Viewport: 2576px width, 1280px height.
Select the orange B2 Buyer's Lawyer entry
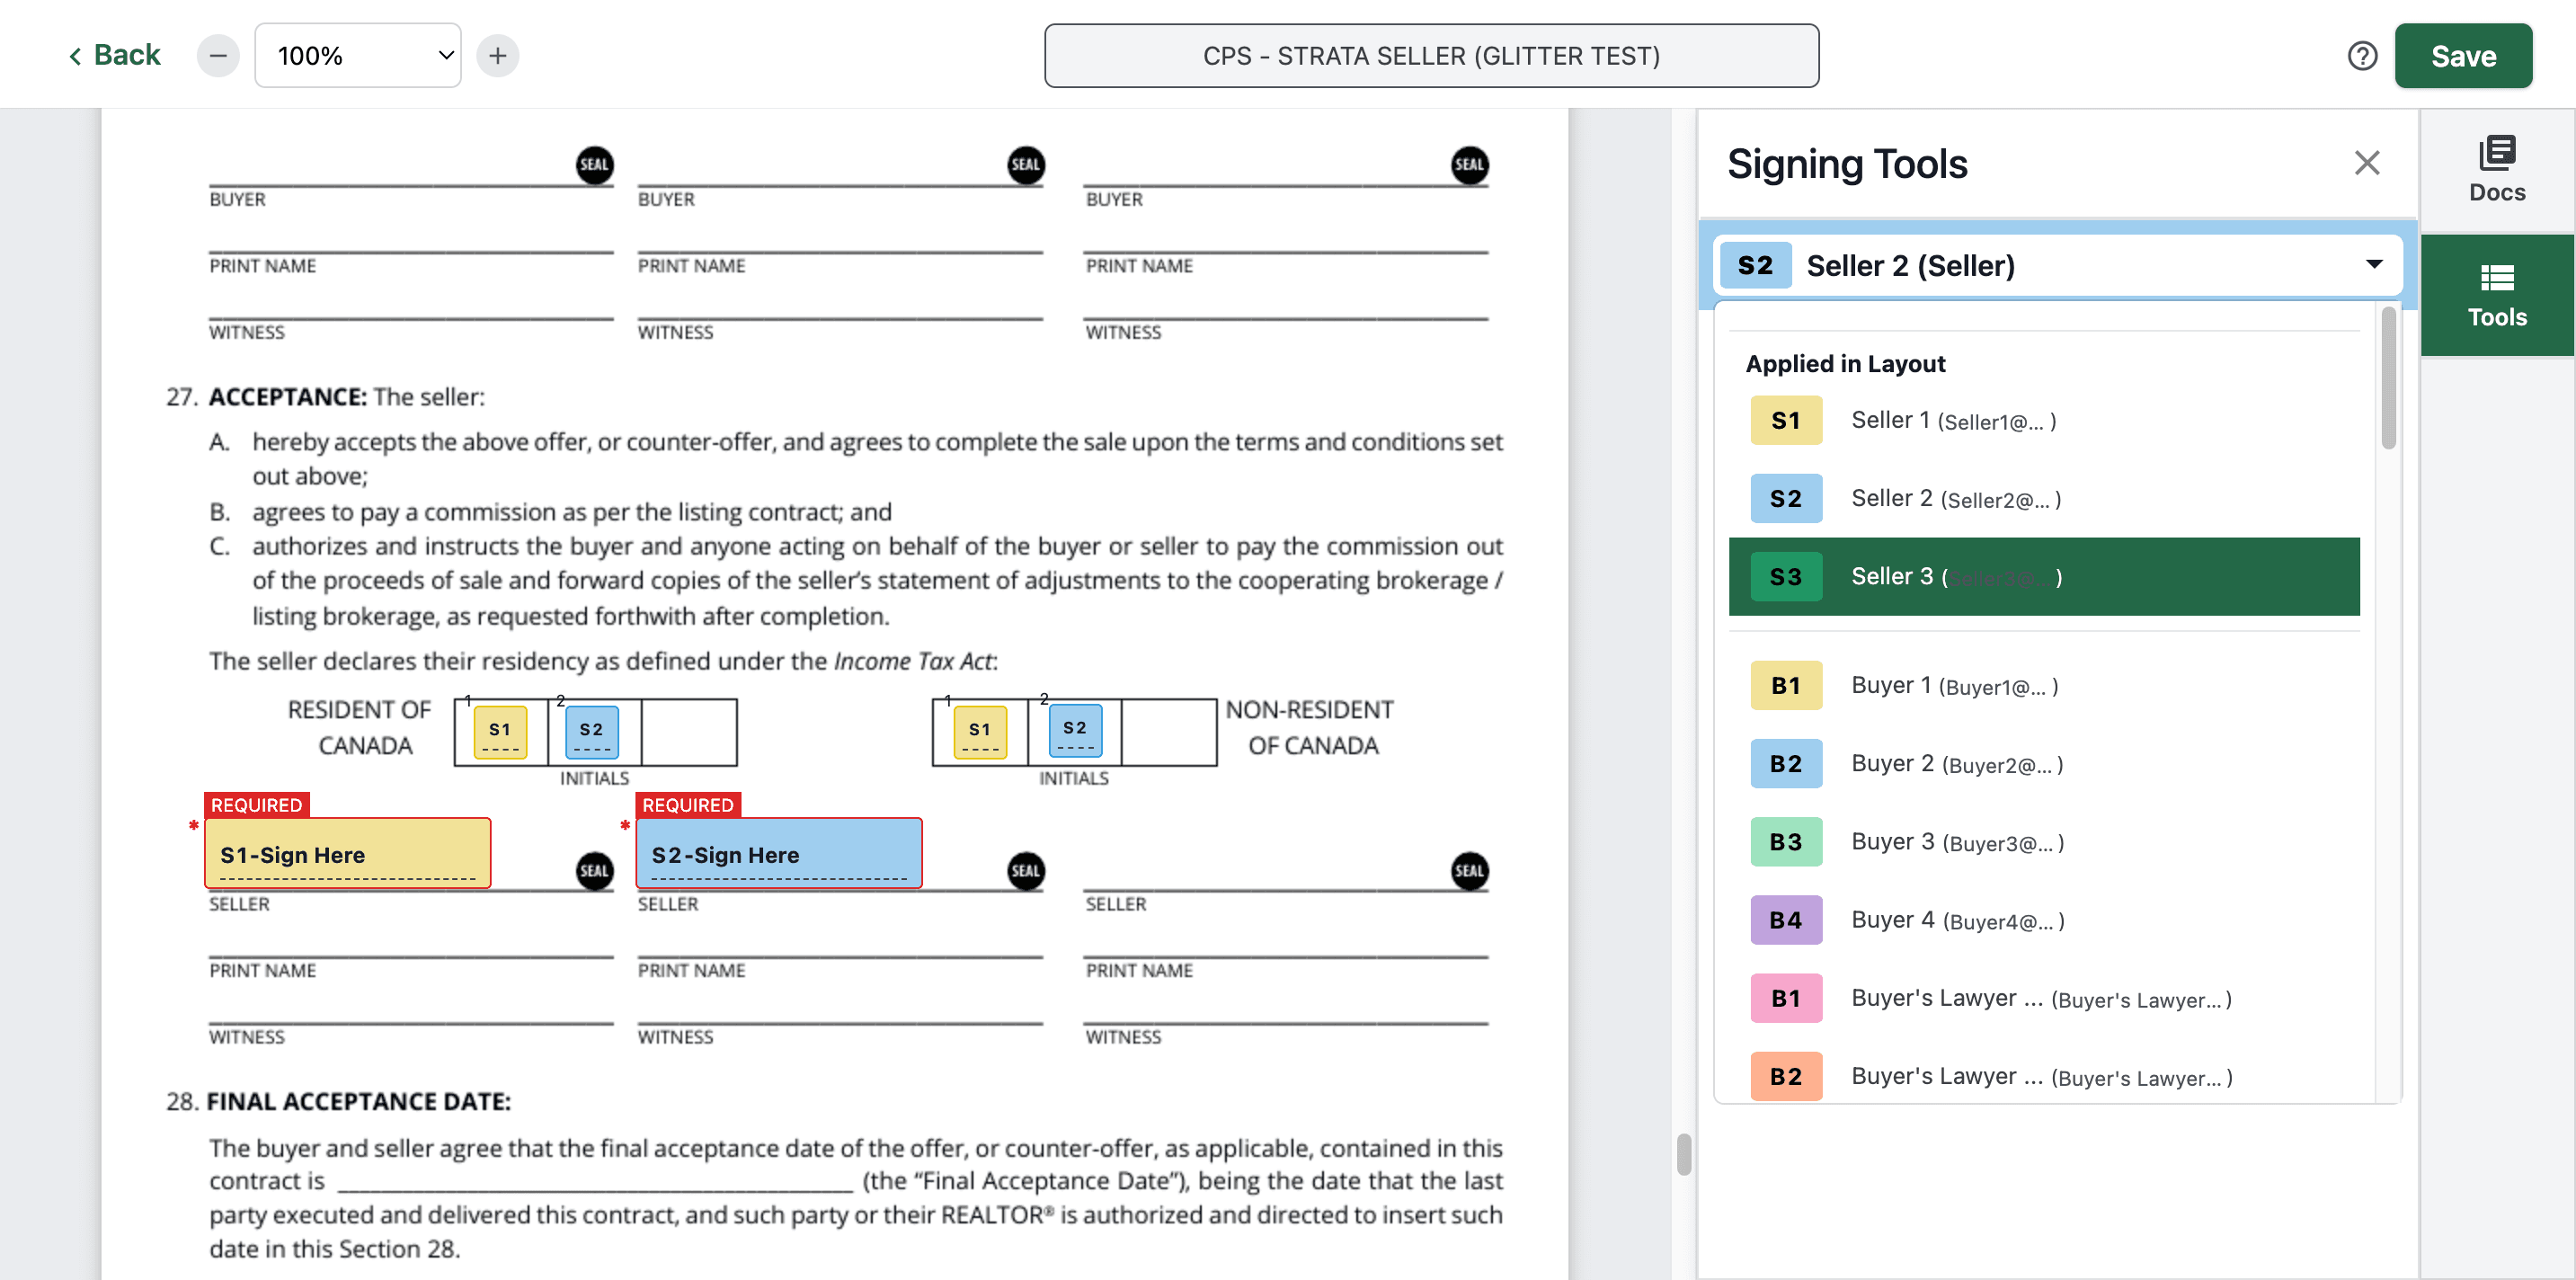click(x=2044, y=1076)
